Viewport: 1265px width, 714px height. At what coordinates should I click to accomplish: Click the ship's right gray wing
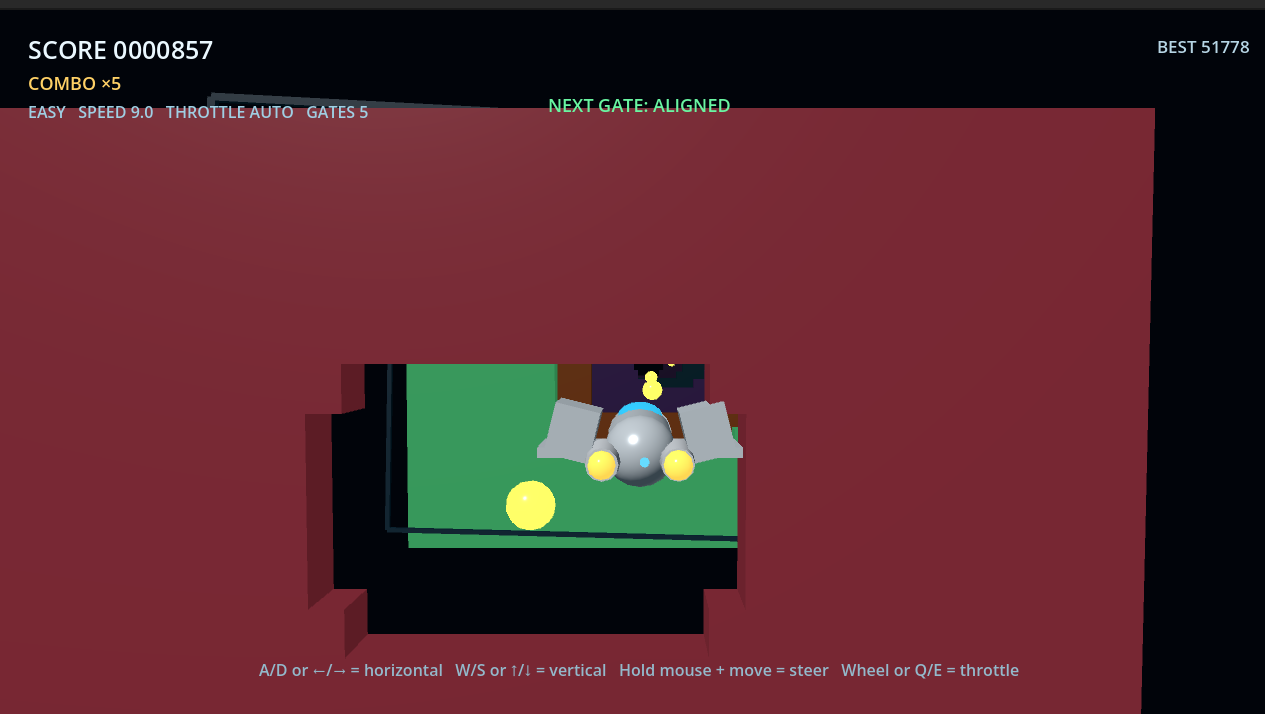tap(710, 431)
